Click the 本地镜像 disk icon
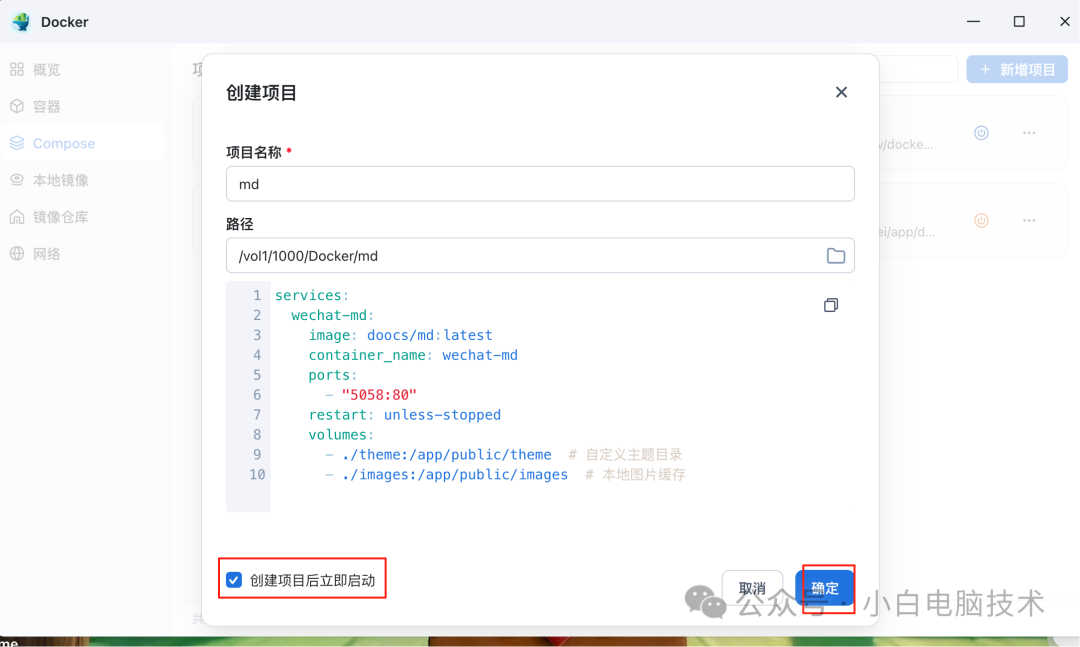The height and width of the screenshot is (647, 1080). [17, 180]
